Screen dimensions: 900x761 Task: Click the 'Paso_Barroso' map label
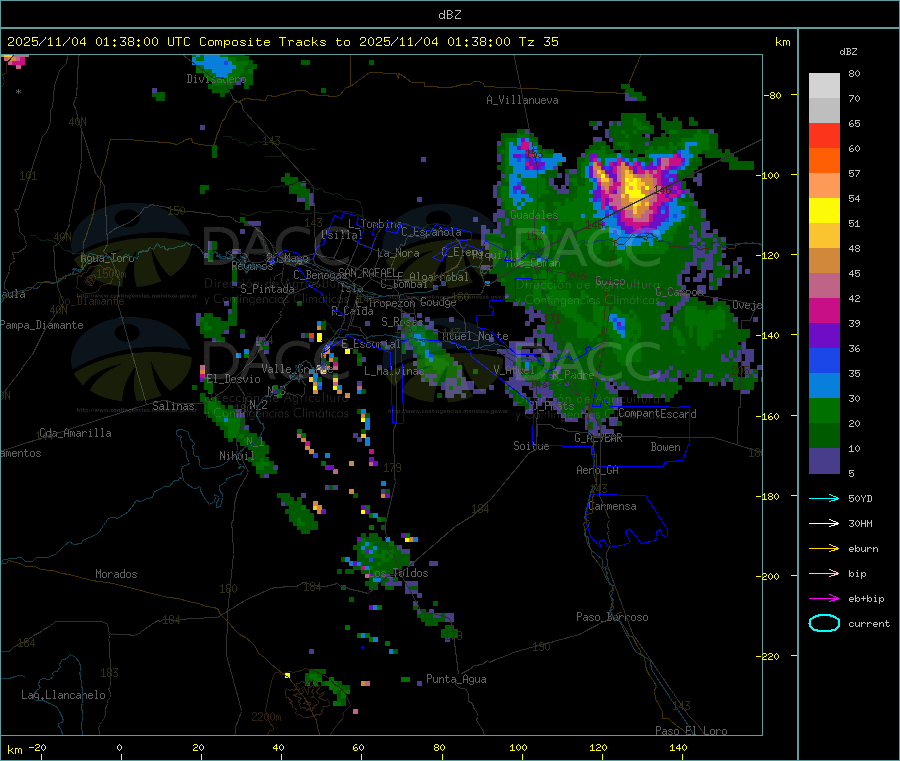pos(612,617)
